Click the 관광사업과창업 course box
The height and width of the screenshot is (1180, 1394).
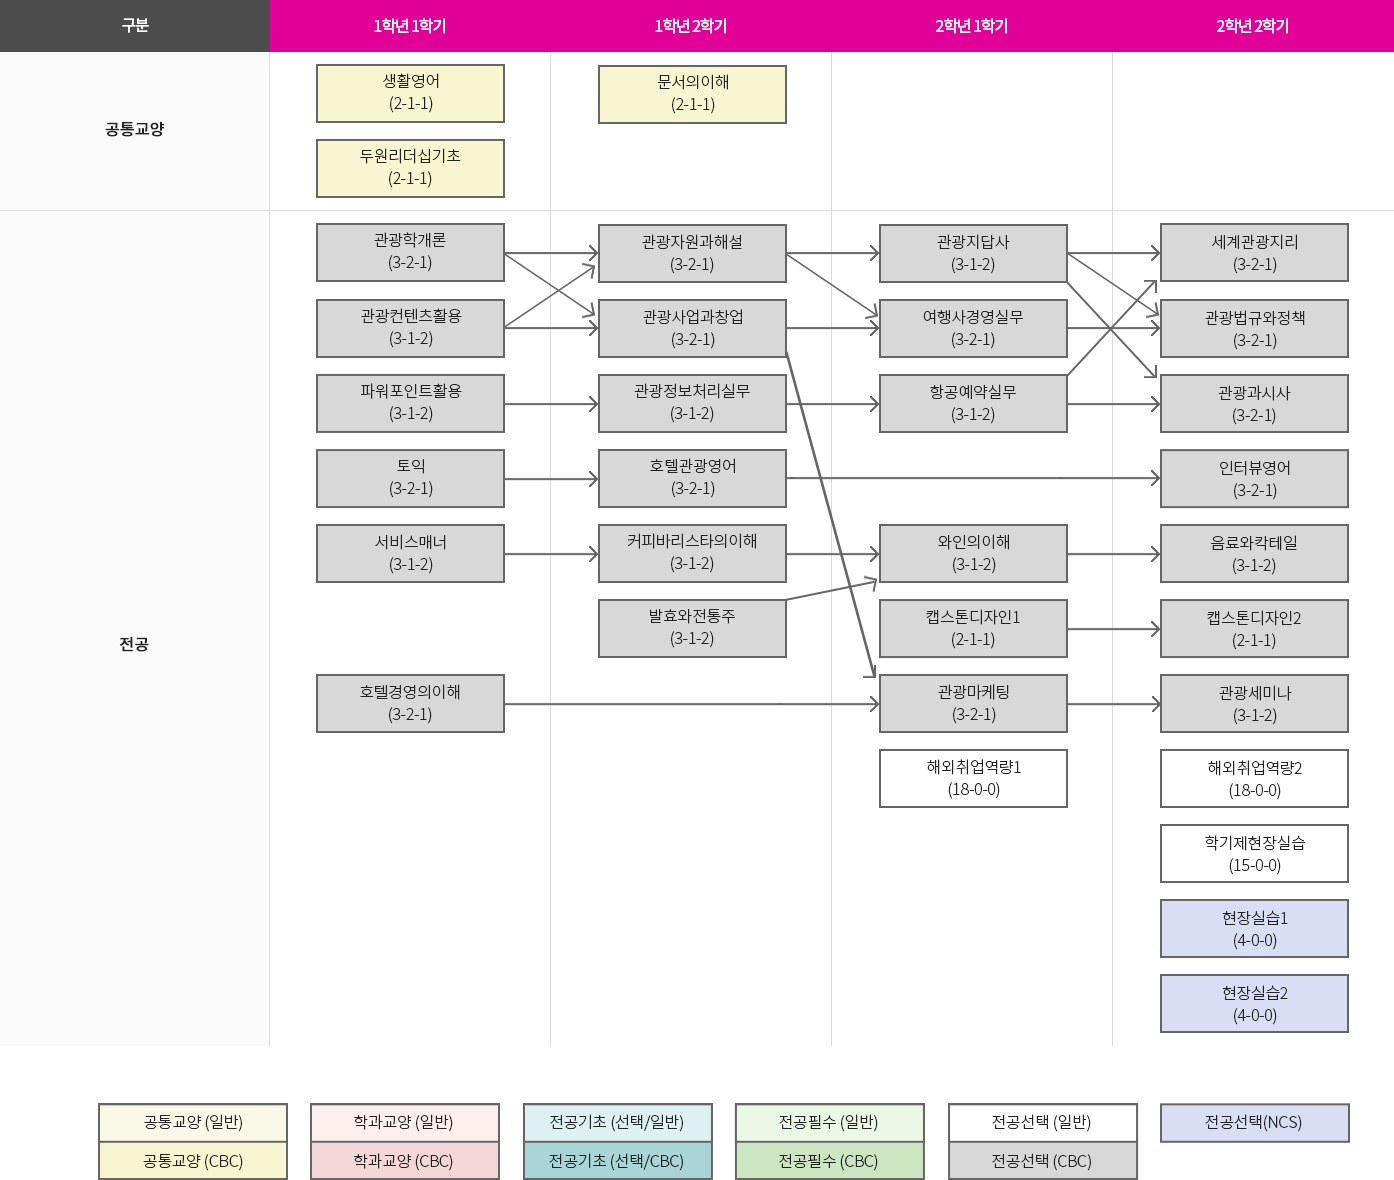pos(692,328)
